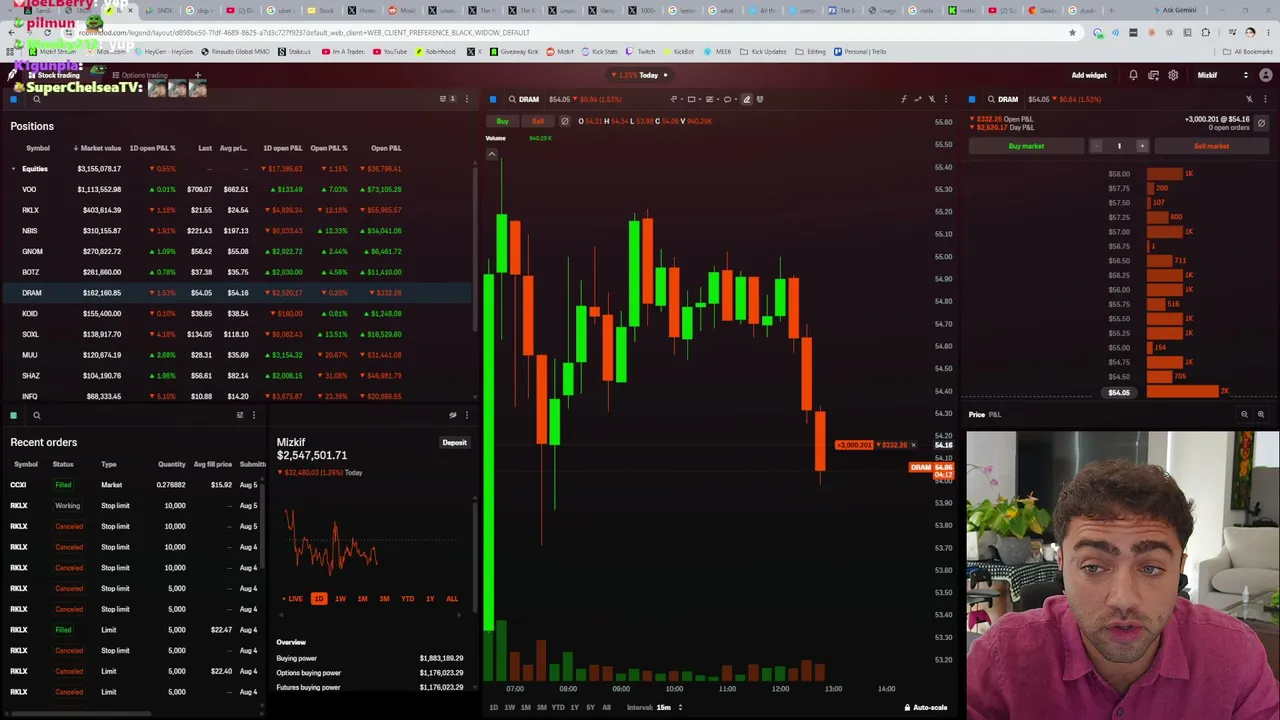
Task: Click the Deposit button
Action: 454,442
